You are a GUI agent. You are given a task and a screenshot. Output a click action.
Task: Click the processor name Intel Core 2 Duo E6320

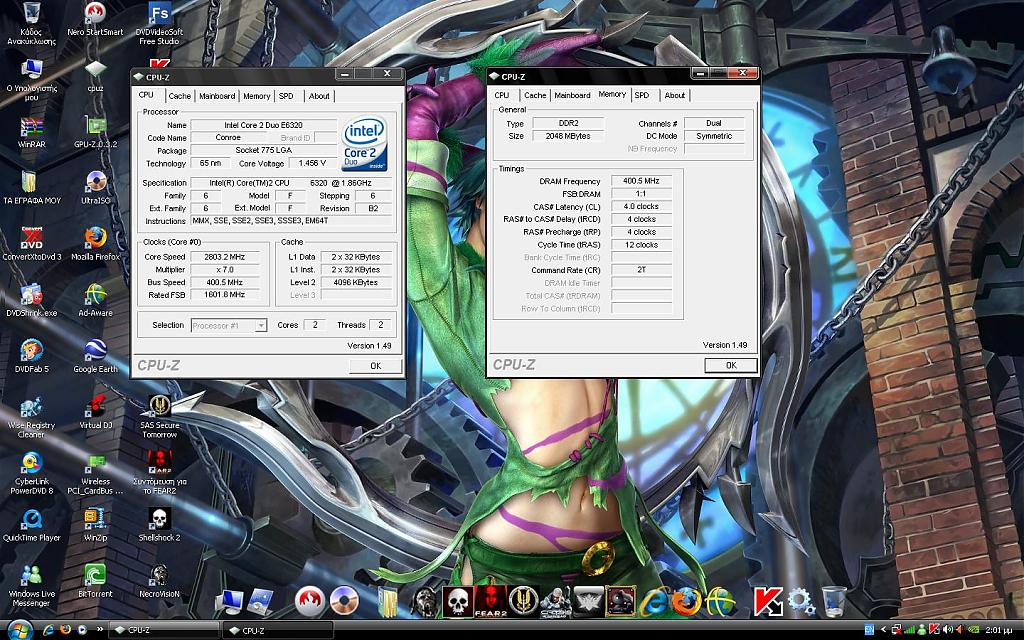[263, 125]
